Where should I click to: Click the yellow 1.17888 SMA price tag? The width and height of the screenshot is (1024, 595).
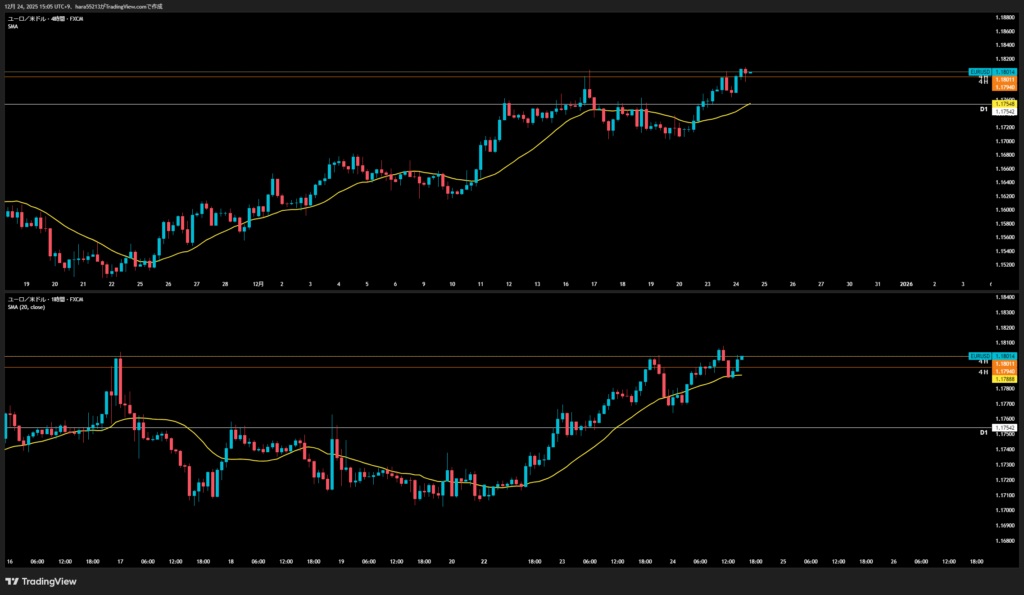(1005, 379)
